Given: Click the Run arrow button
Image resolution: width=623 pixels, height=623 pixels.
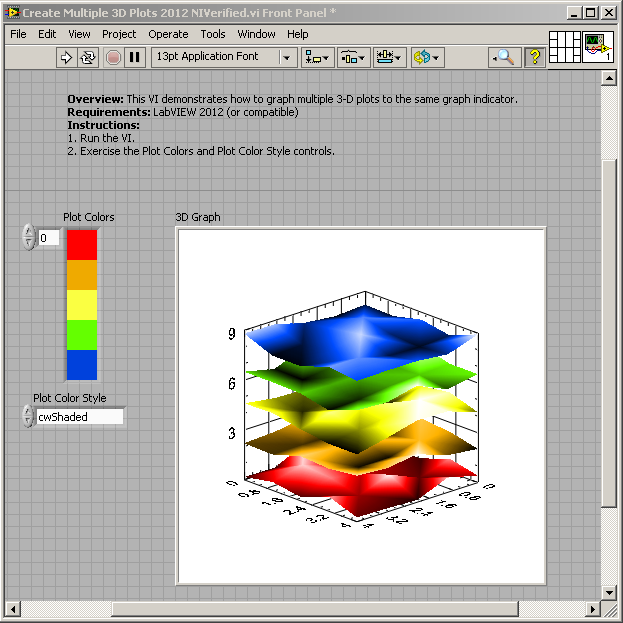Looking at the screenshot, I should pyautogui.click(x=67, y=57).
